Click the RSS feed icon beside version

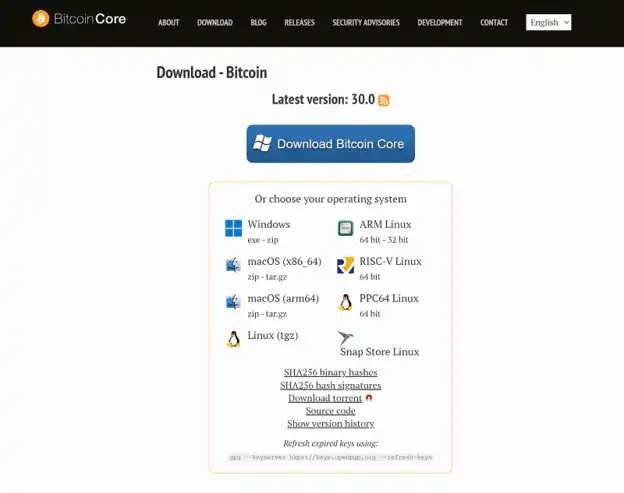(x=384, y=100)
